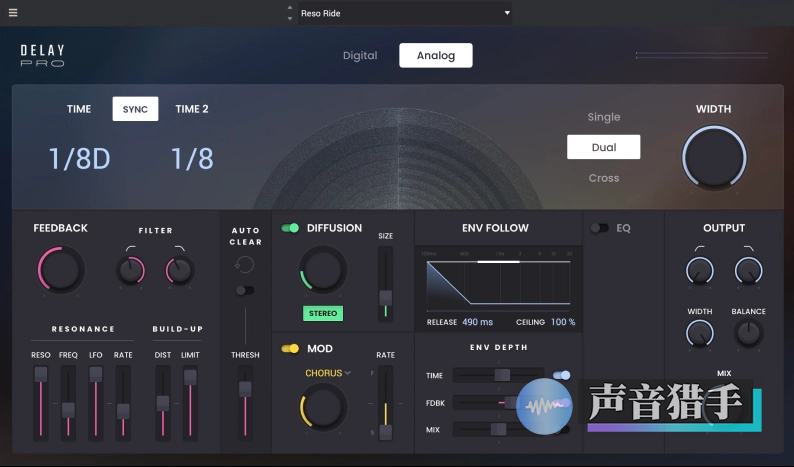Select previous preset with up arrow
This screenshot has height=467, width=794.
[x=290, y=8]
